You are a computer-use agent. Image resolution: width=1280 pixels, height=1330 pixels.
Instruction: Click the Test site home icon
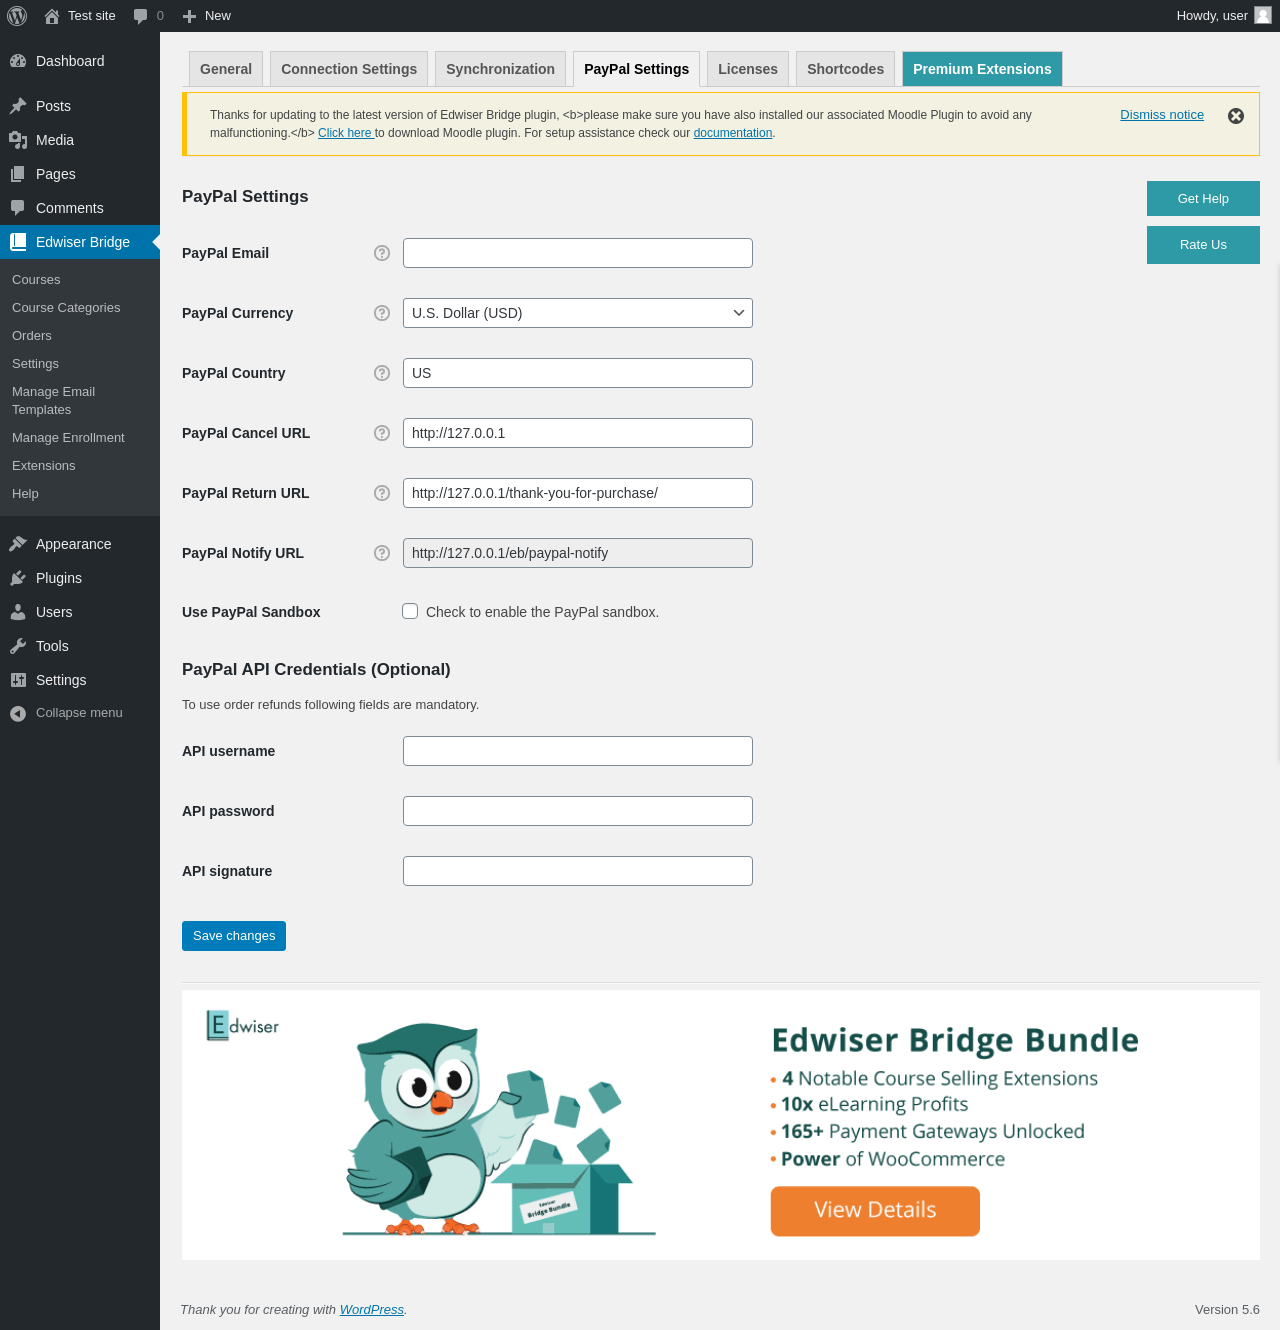coord(52,16)
